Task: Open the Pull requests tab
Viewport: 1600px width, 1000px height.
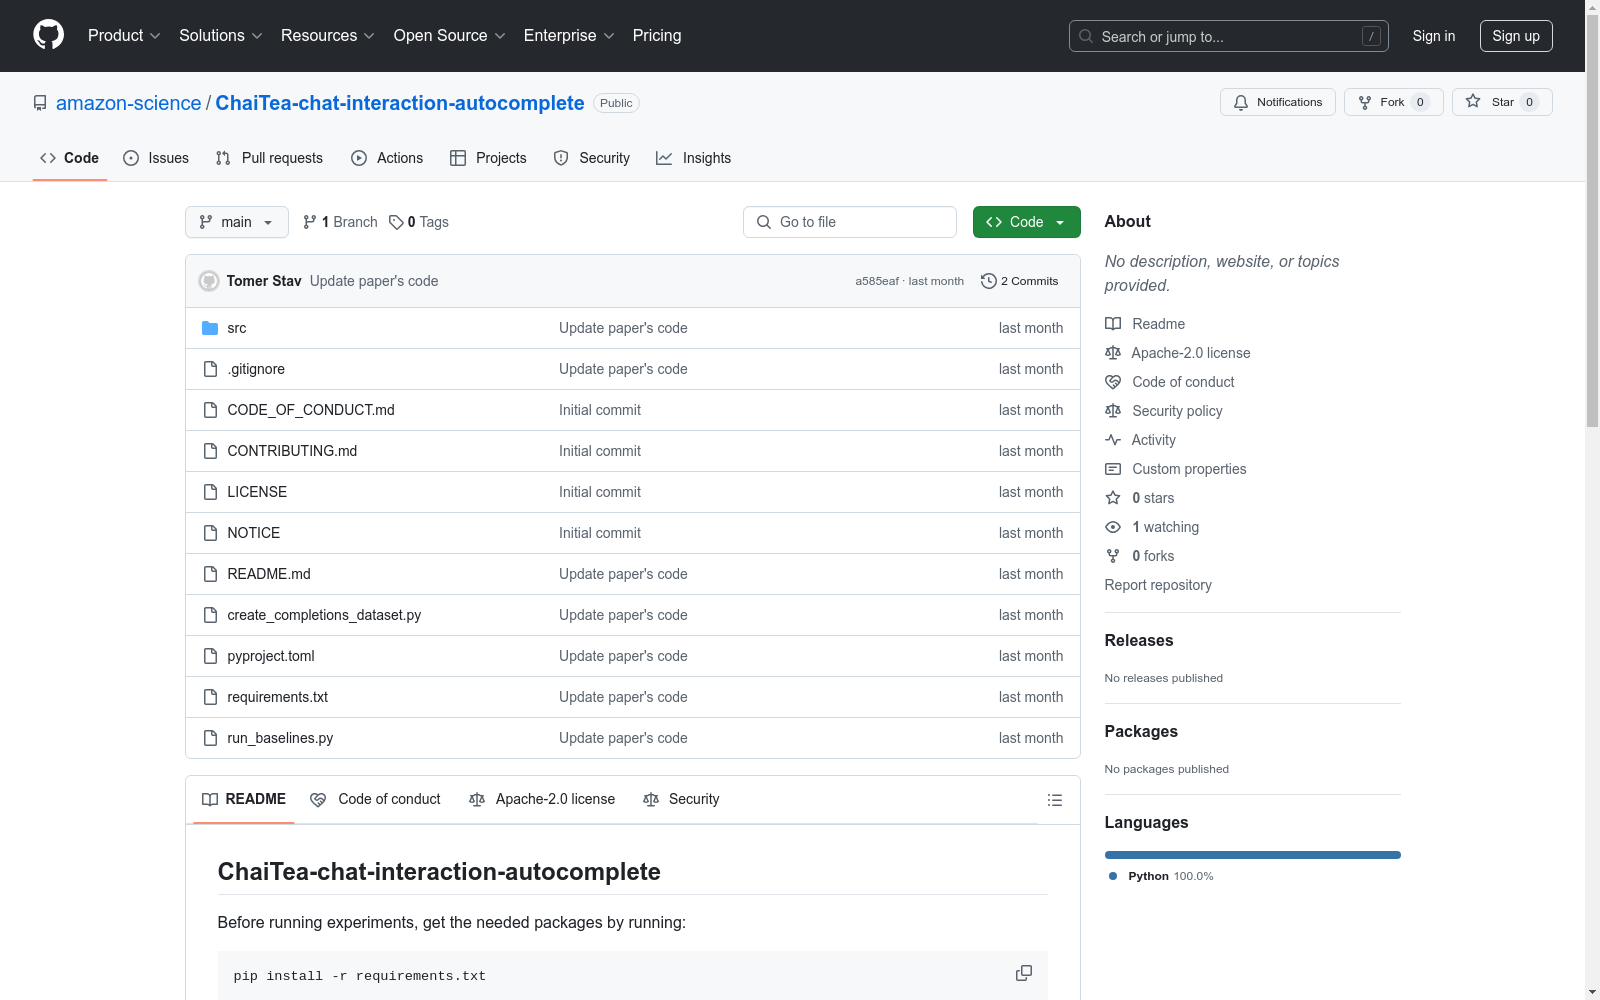Action: [x=269, y=158]
